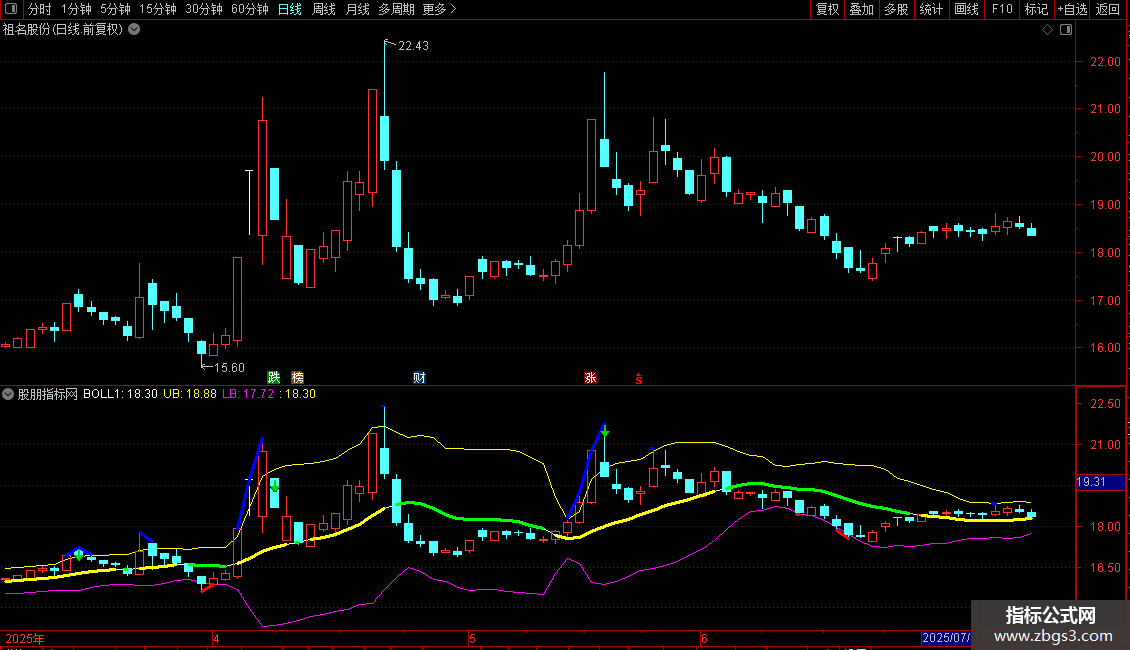Activate the 画线 drawing tool
1130x650 pixels.
point(966,9)
